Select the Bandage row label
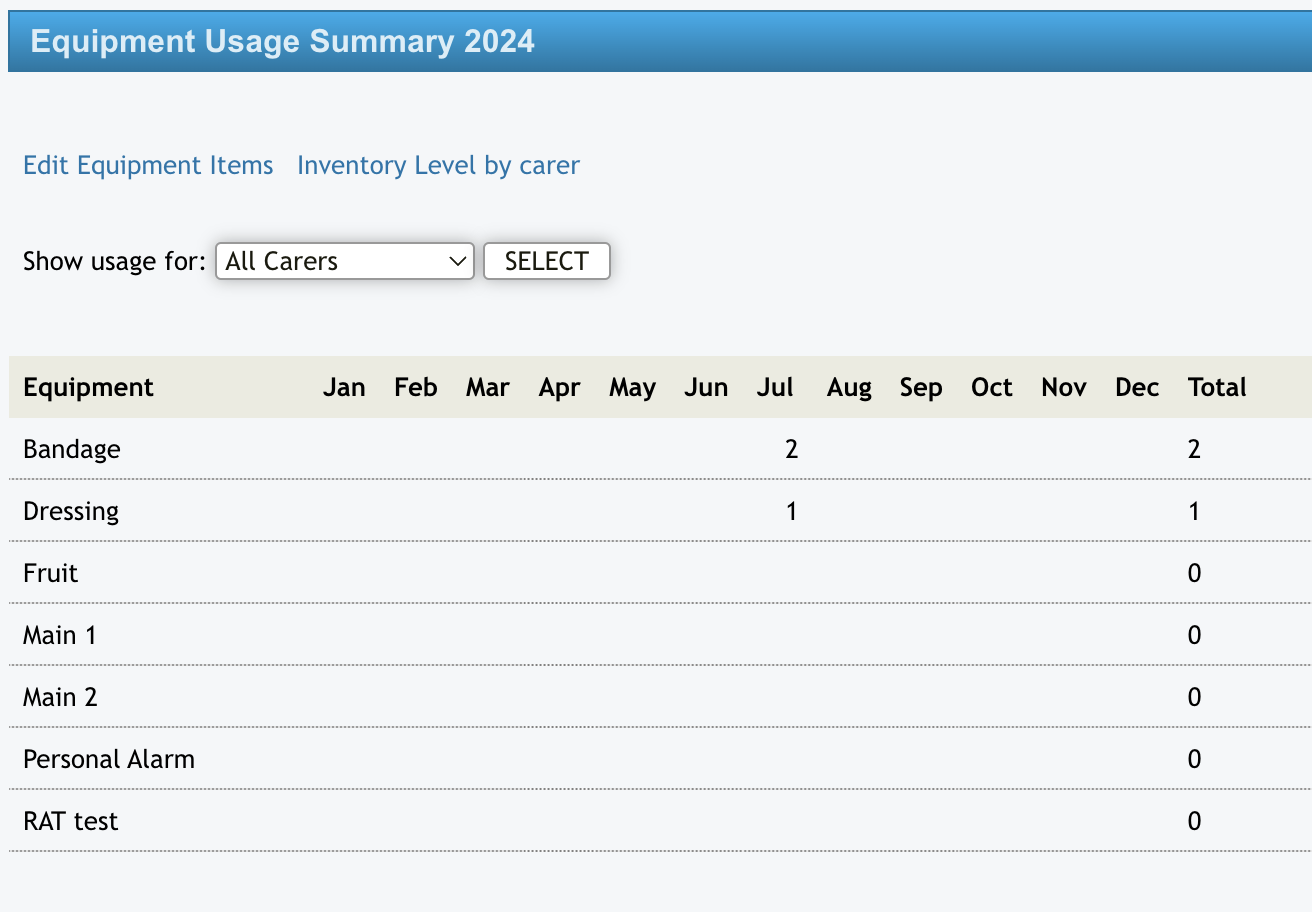The image size is (1312, 912). tap(71, 449)
